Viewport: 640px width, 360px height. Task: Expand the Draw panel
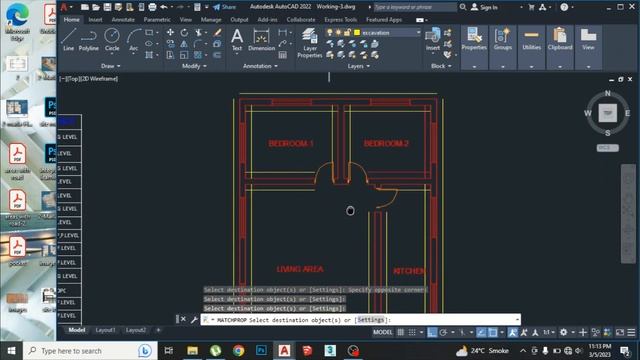coord(110,66)
